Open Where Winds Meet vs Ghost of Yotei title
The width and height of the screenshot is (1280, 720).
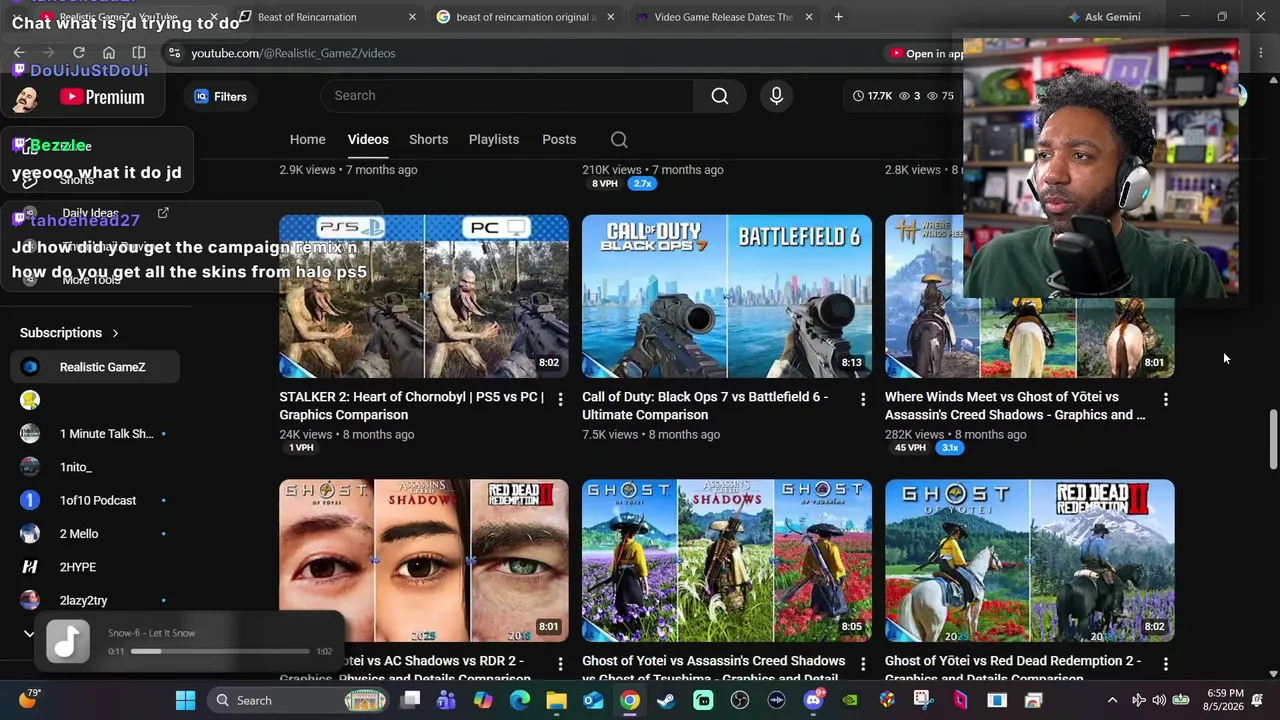tap(1015, 406)
